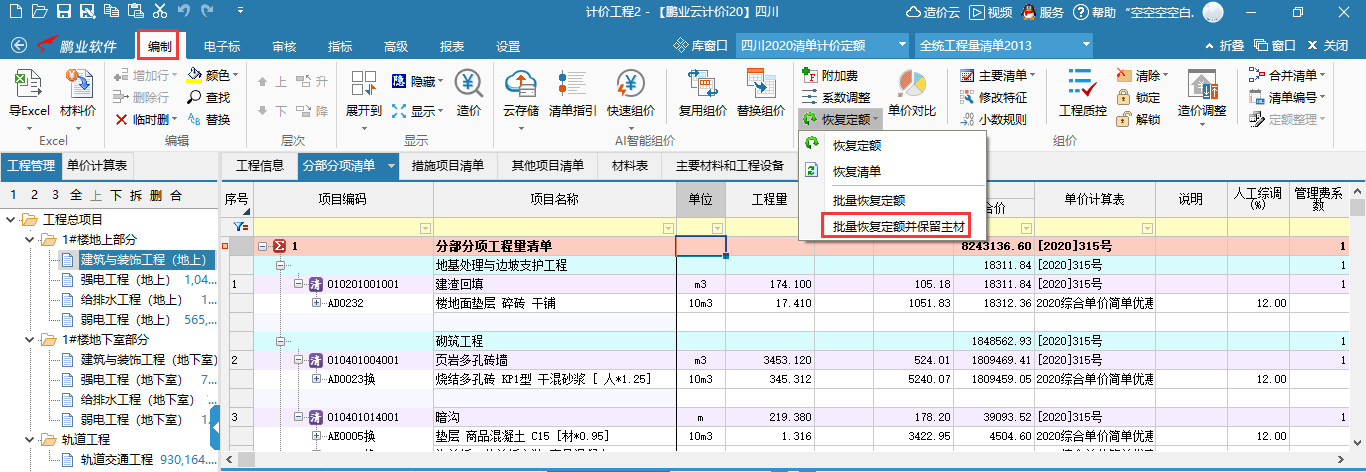Viewport: 1366px width, 472px height.
Task: Switch to the 措施项目清单 tab
Action: (x=447, y=166)
